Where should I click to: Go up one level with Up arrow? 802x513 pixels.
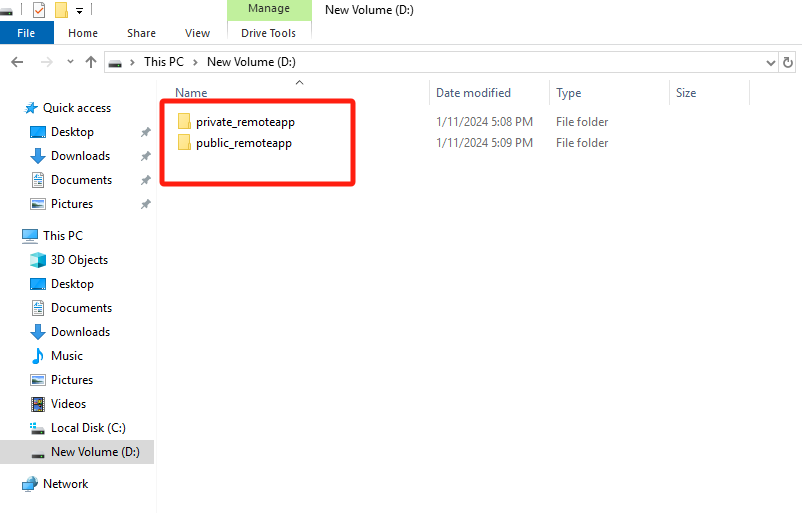click(x=91, y=62)
